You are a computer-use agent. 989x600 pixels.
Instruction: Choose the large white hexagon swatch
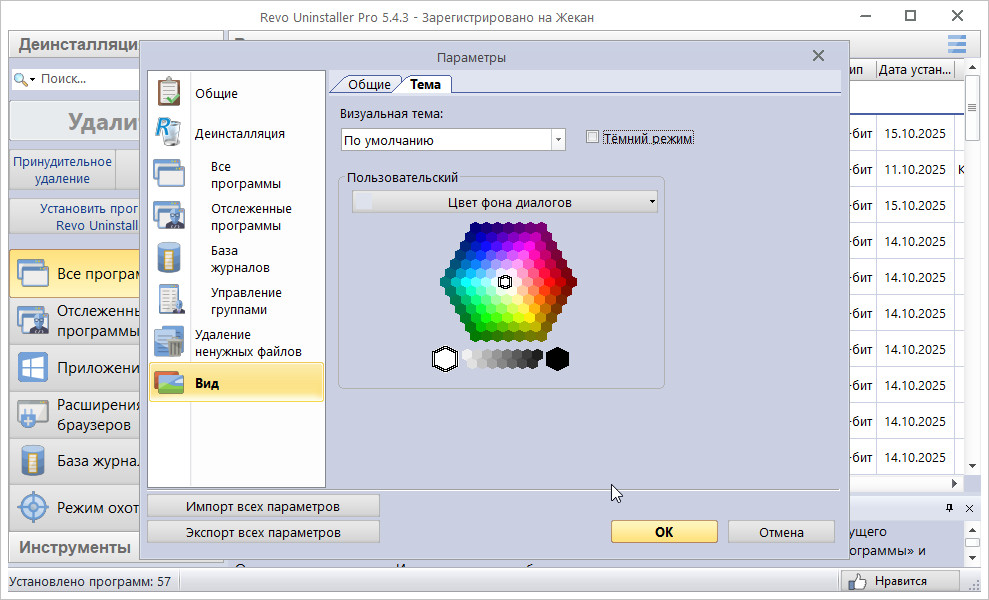click(444, 359)
